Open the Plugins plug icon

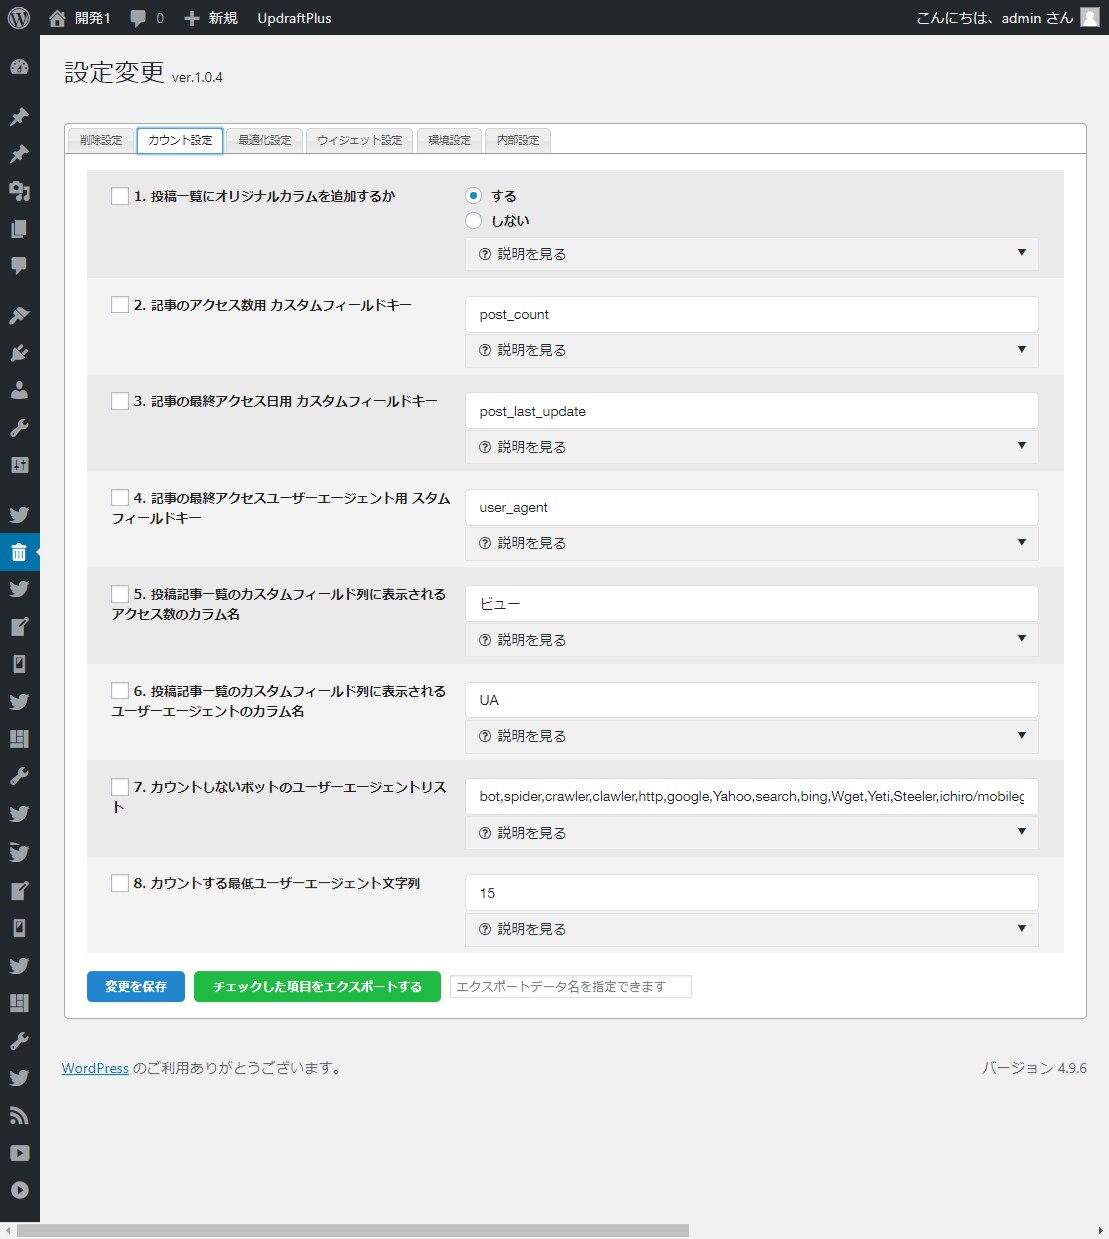click(19, 353)
